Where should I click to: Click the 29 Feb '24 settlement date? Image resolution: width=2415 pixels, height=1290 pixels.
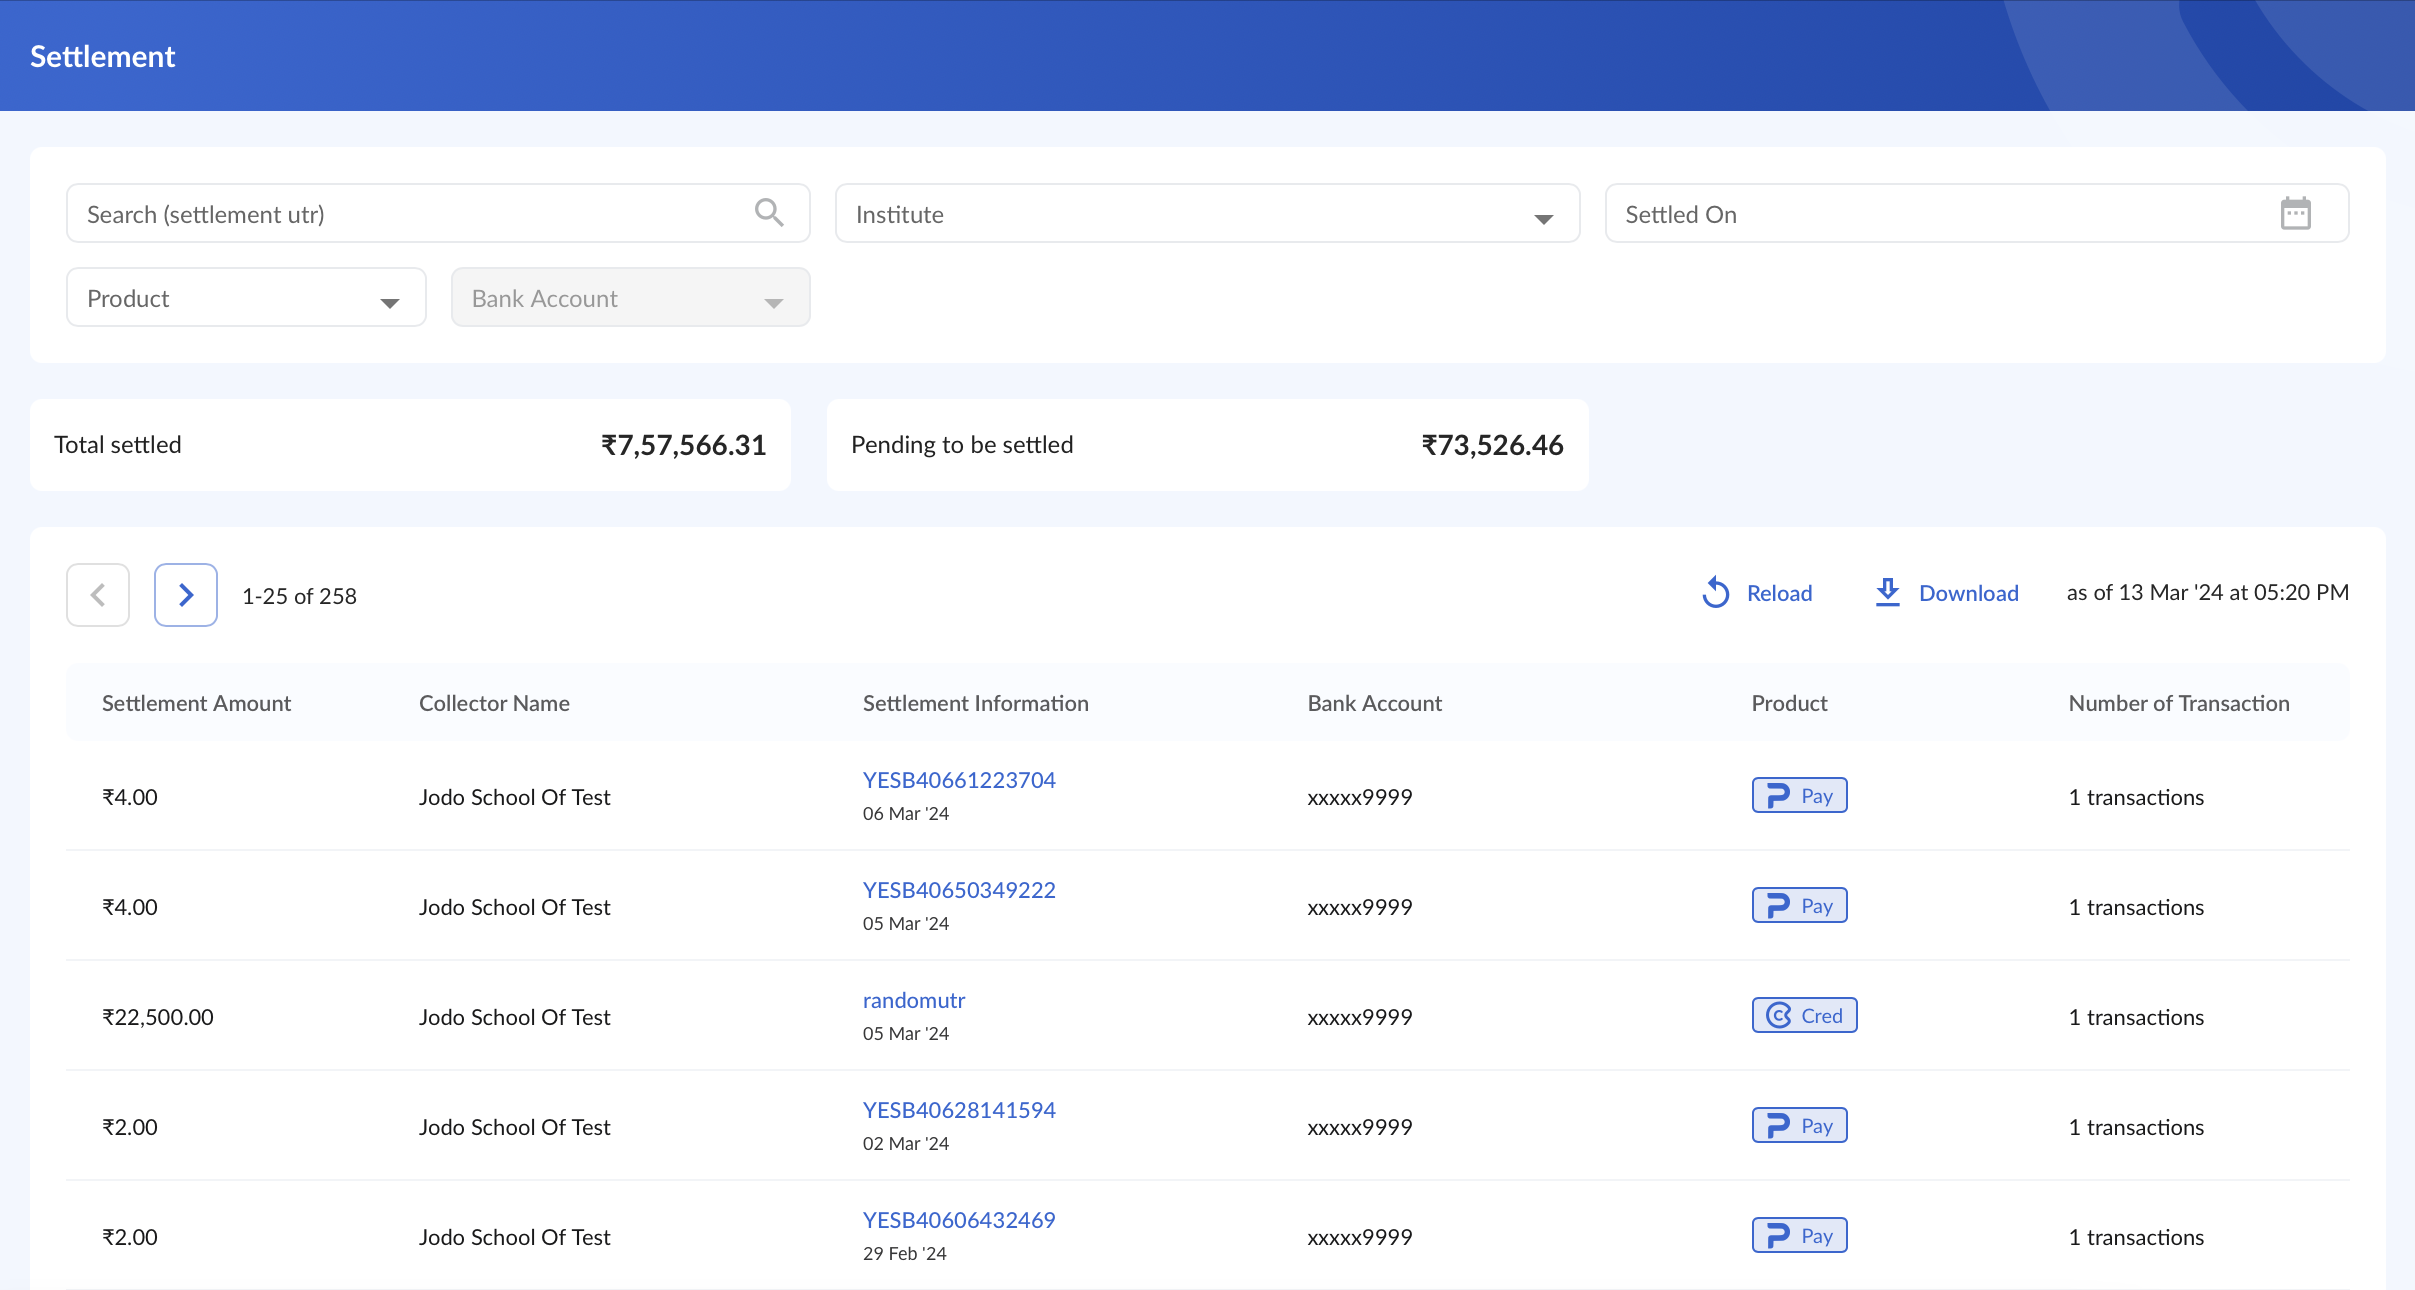click(905, 1254)
